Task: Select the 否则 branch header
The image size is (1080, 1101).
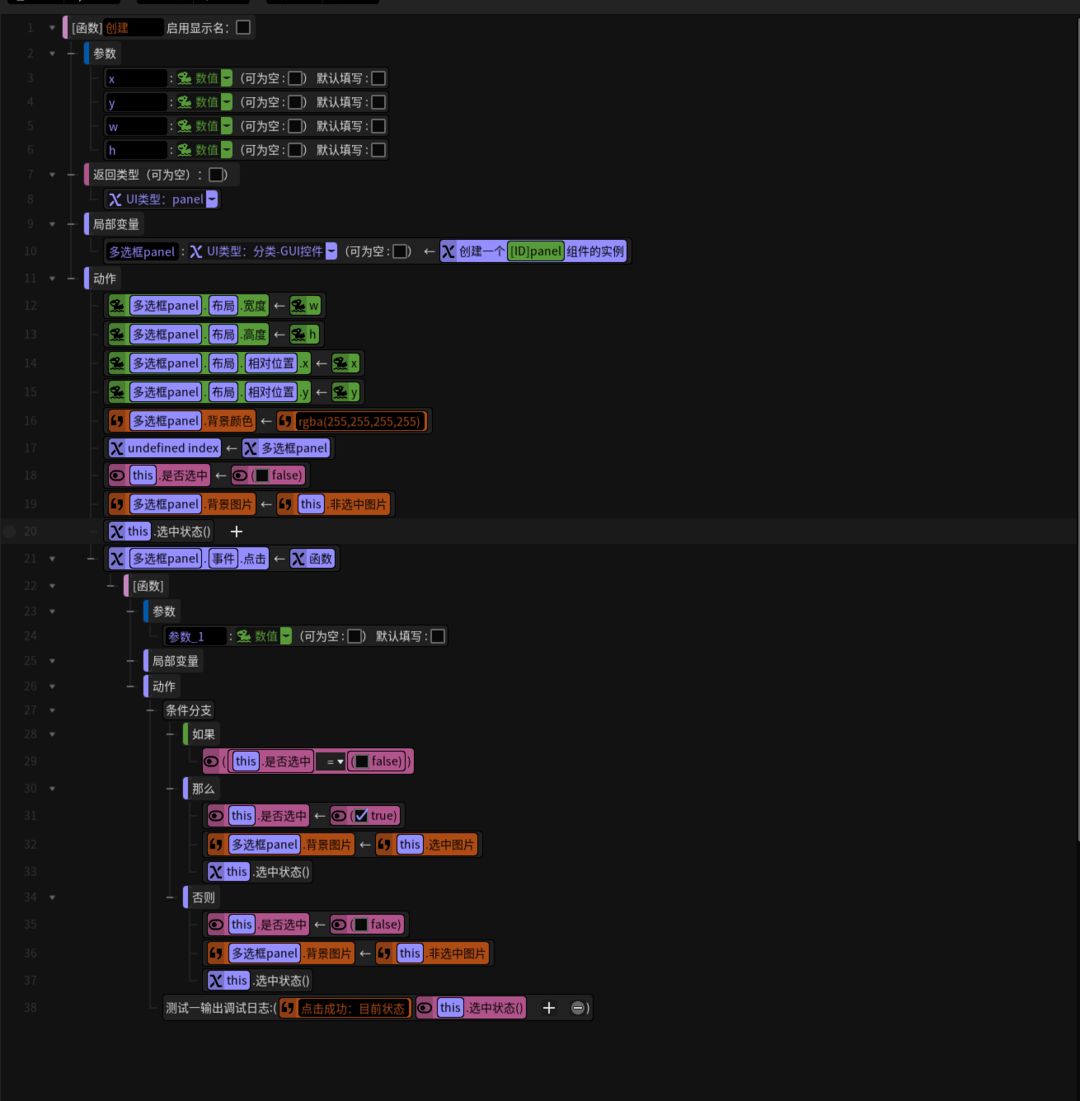Action: (x=203, y=897)
